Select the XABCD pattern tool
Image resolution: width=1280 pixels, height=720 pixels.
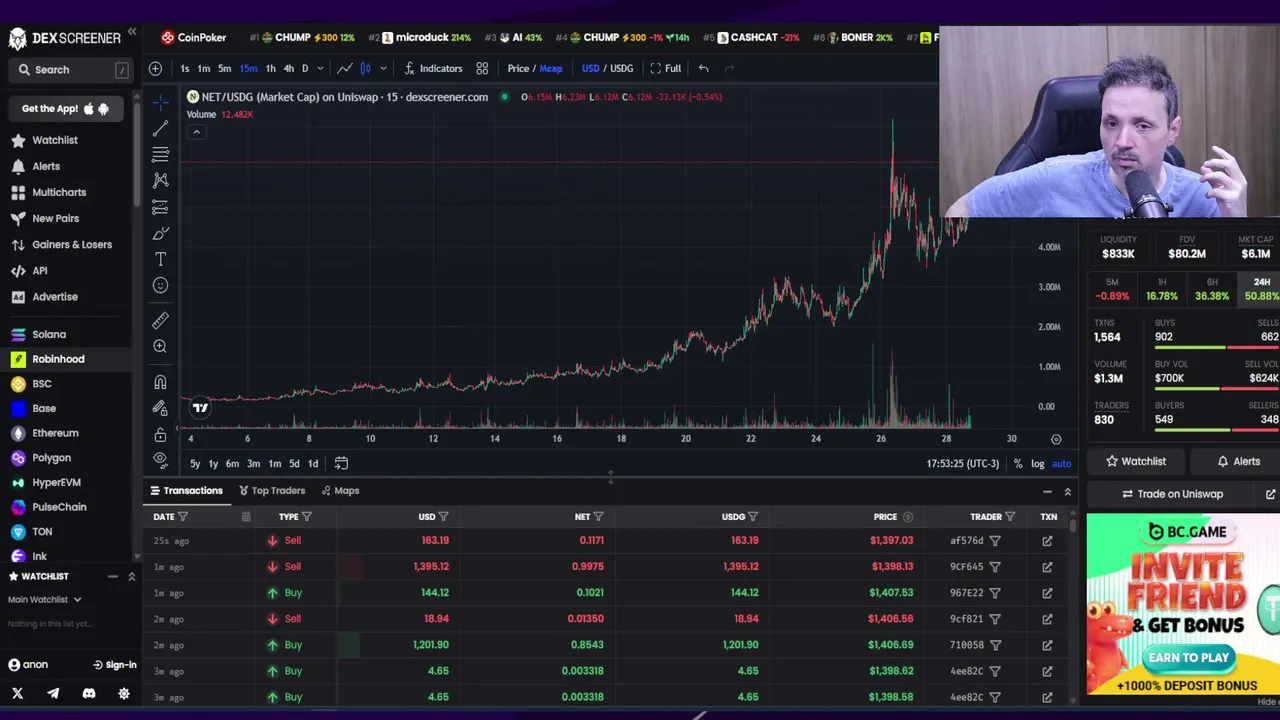(160, 180)
